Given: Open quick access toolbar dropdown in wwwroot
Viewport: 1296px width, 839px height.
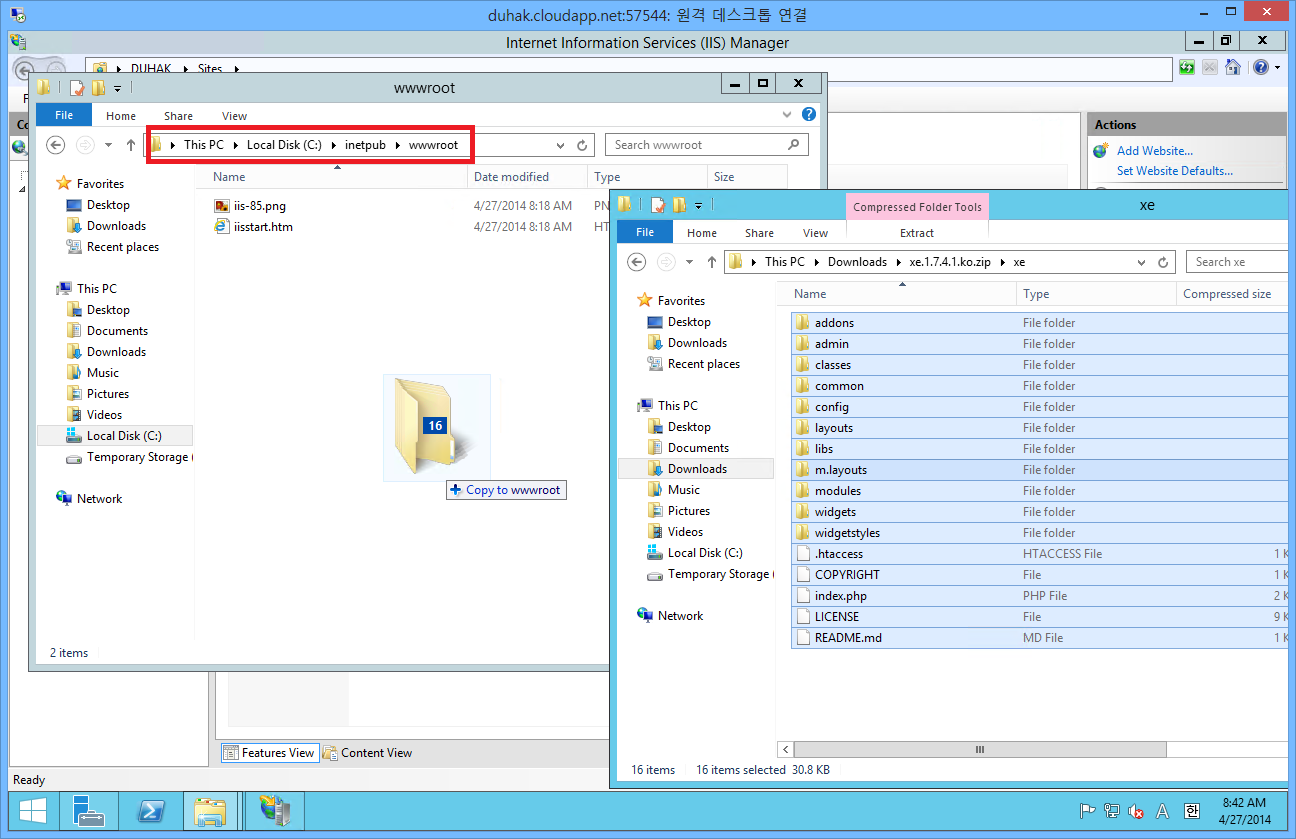Looking at the screenshot, I should [x=118, y=88].
